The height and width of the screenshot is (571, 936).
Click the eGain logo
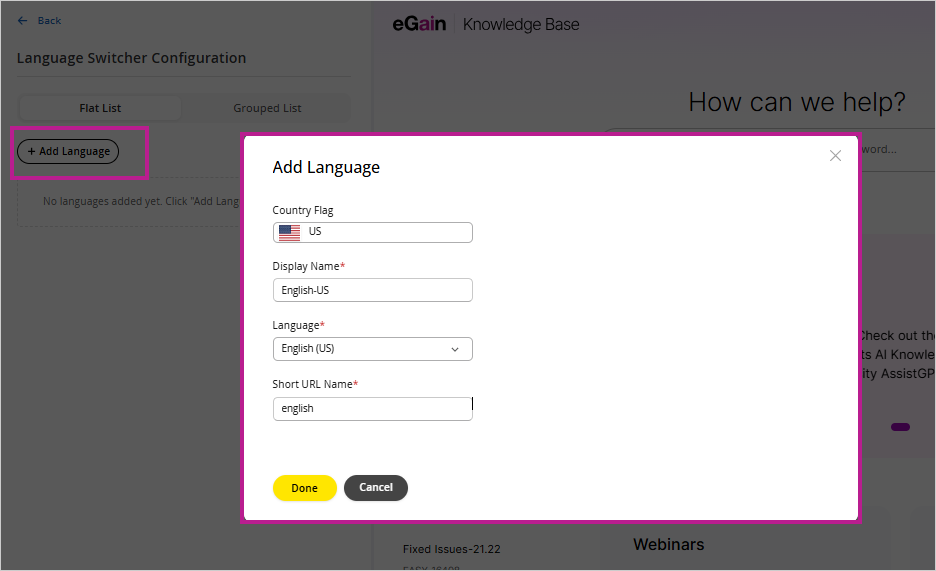point(419,24)
